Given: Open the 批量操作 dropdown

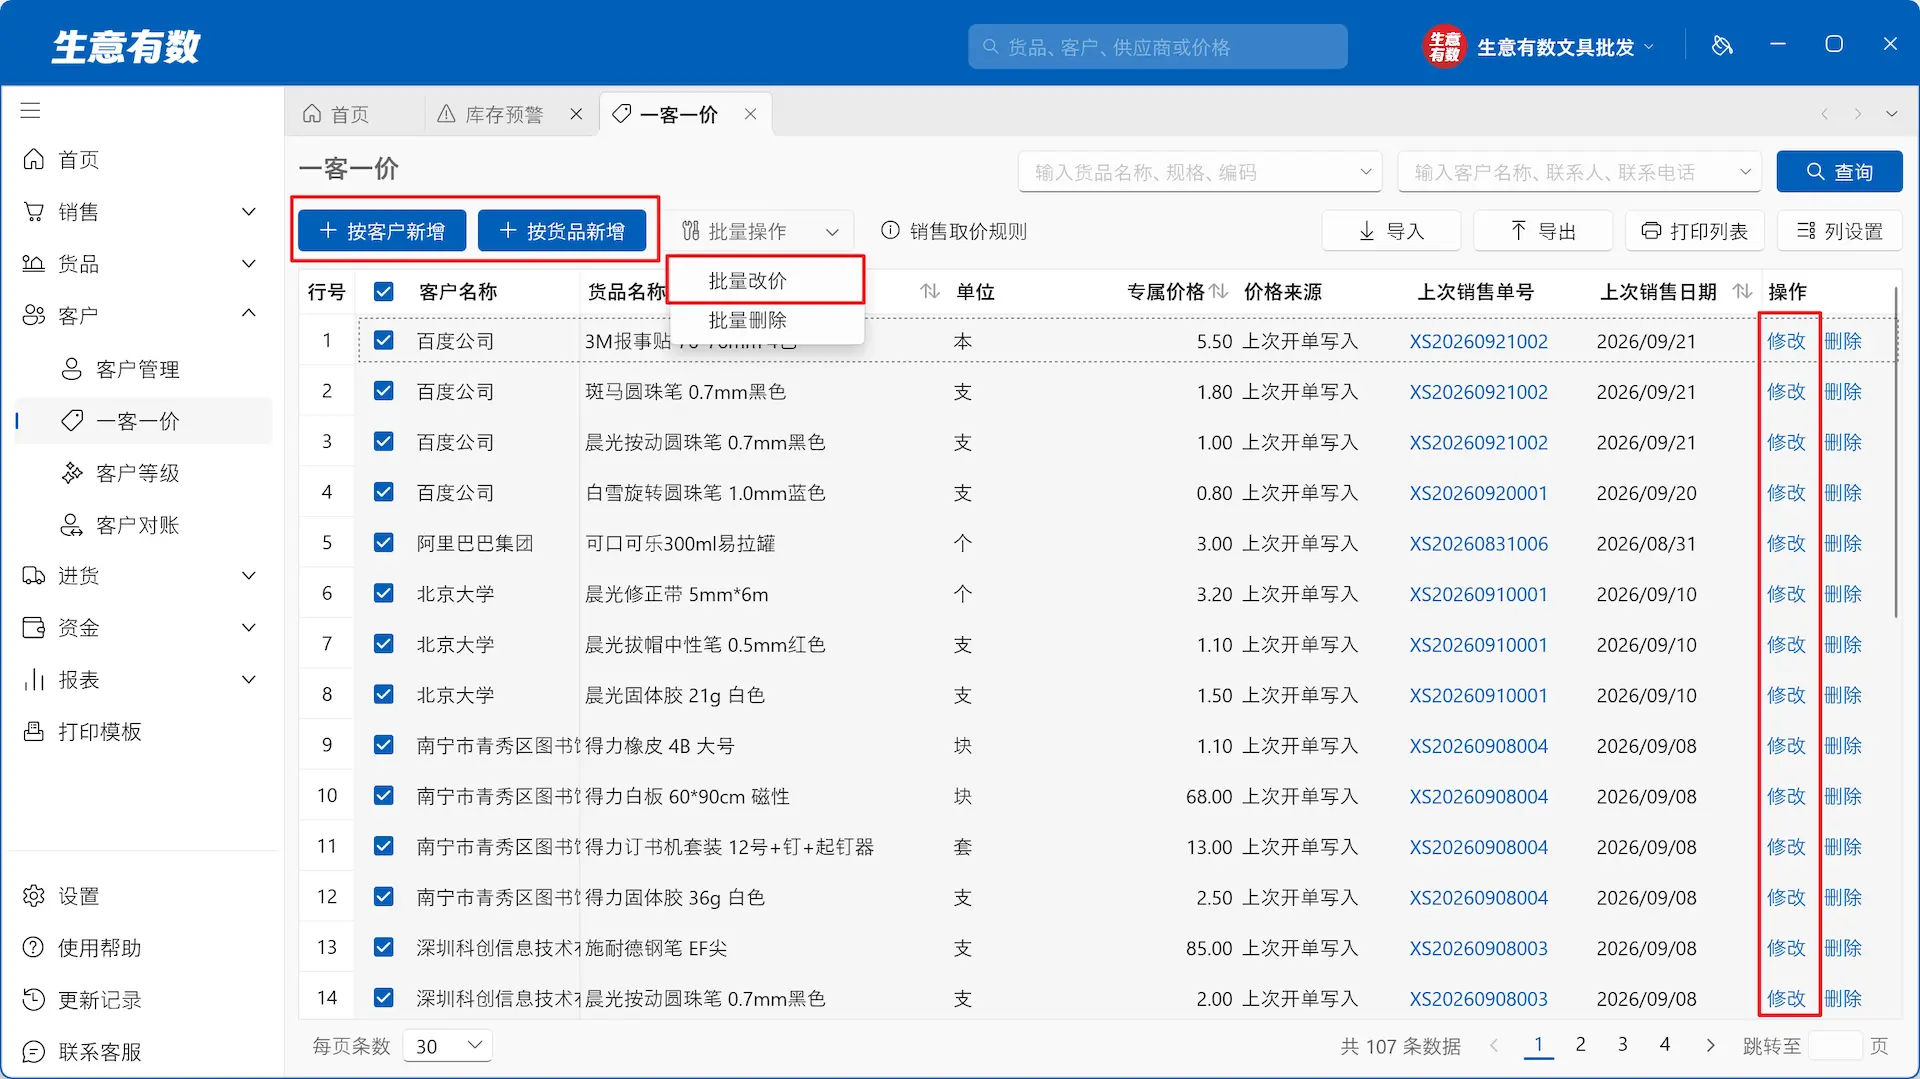Looking at the screenshot, I should point(760,232).
